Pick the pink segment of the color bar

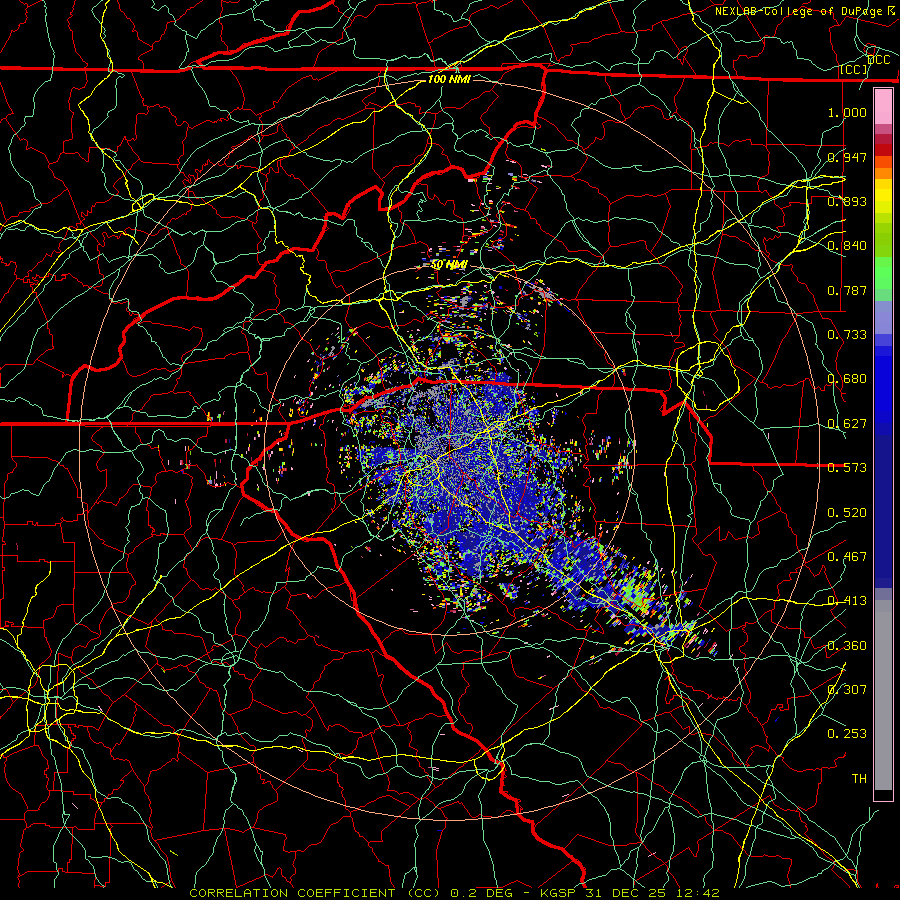click(883, 107)
